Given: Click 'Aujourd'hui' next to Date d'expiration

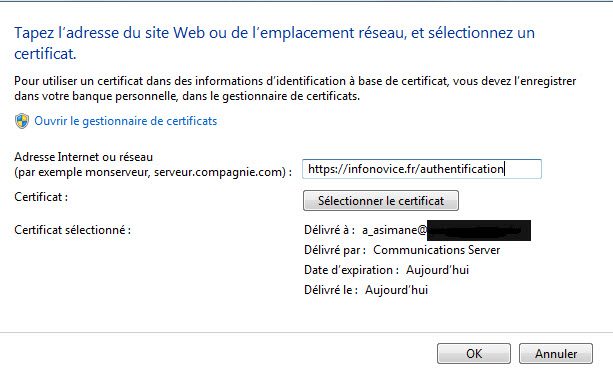Looking at the screenshot, I should click(437, 270).
